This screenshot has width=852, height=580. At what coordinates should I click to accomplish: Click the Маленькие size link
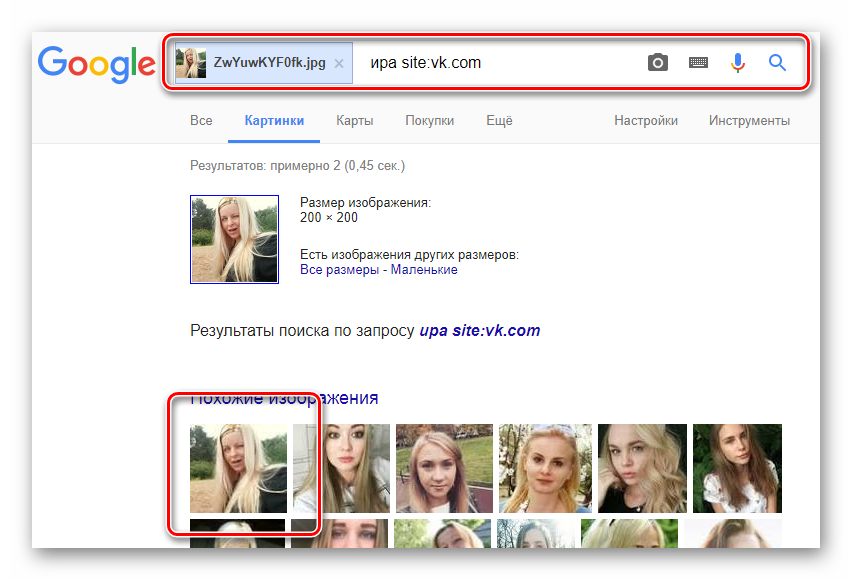[424, 270]
